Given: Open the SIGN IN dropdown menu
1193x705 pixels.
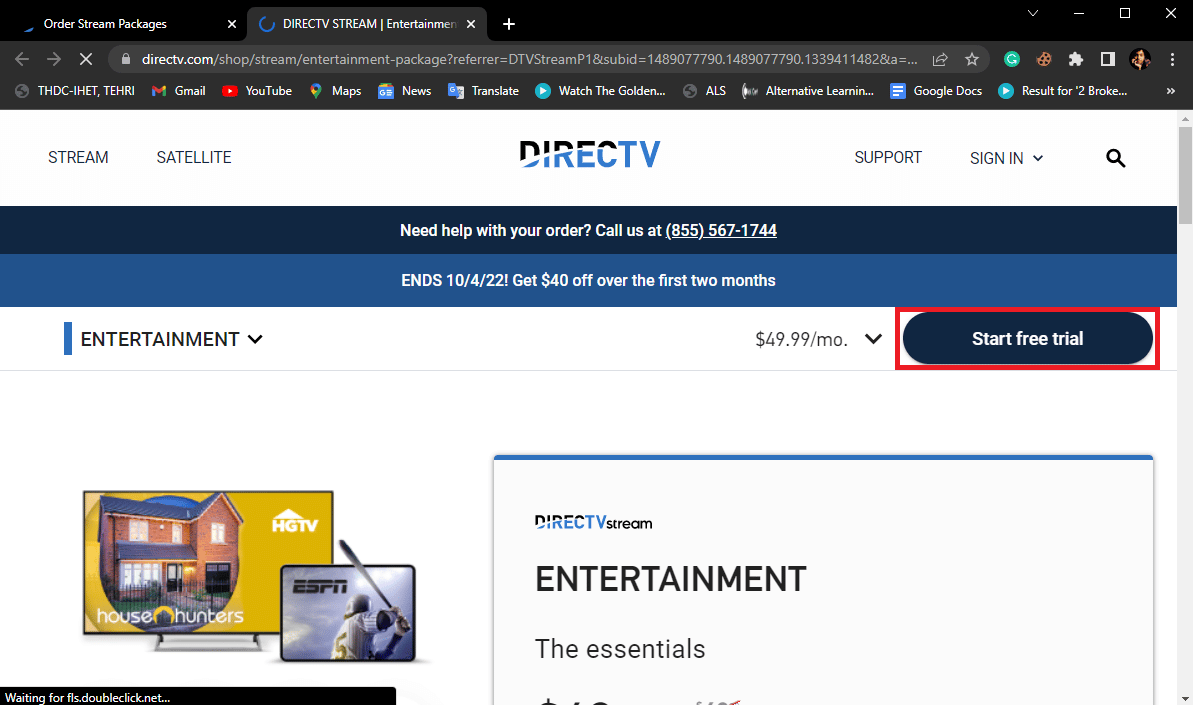Looking at the screenshot, I should (x=1006, y=158).
